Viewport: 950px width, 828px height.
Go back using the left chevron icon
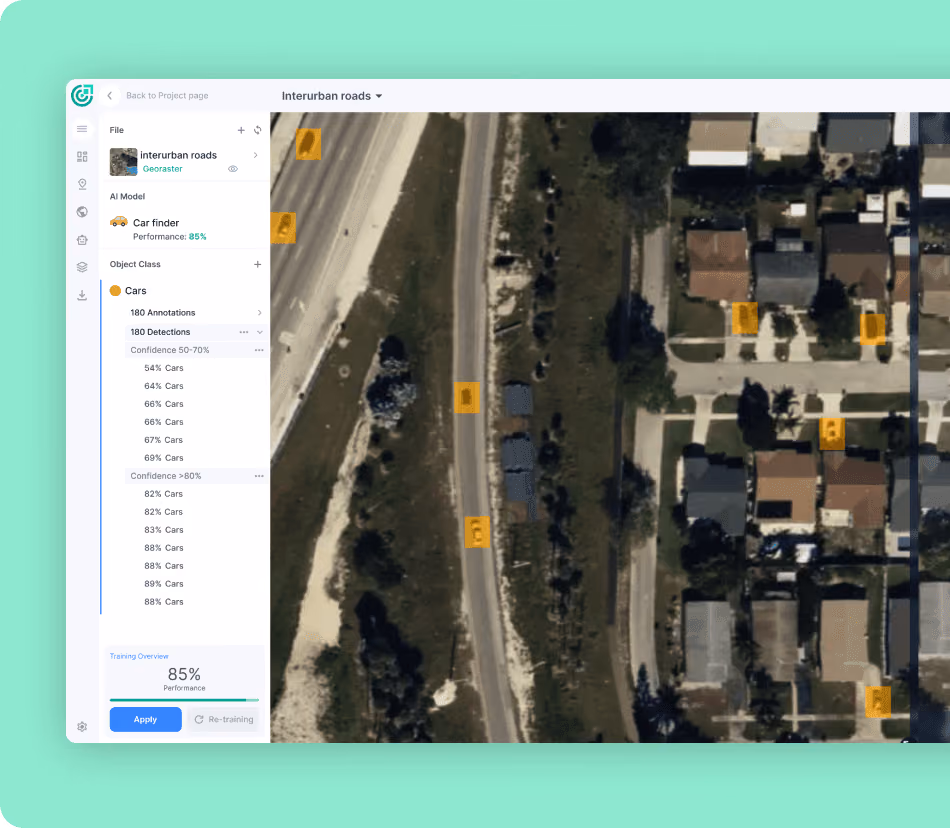click(110, 96)
